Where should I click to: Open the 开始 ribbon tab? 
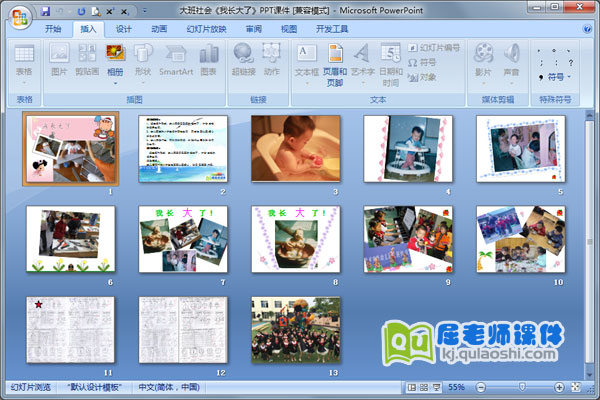[53, 29]
